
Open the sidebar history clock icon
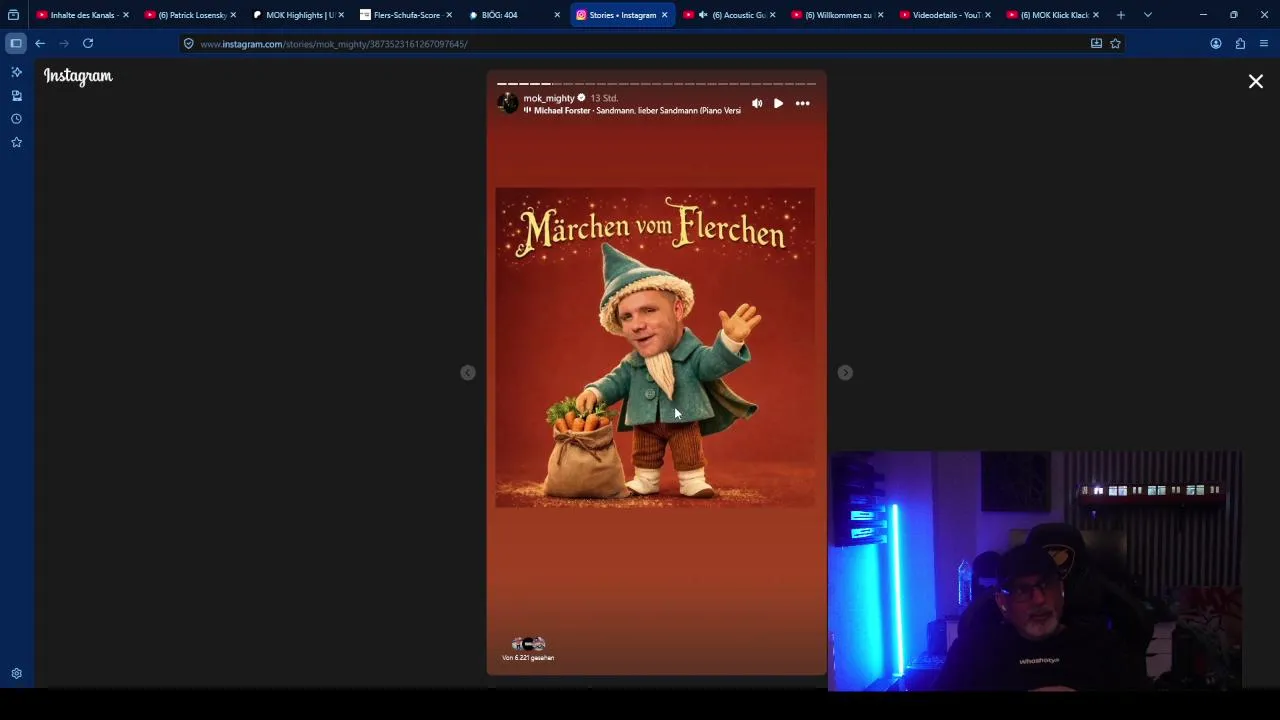click(16, 118)
